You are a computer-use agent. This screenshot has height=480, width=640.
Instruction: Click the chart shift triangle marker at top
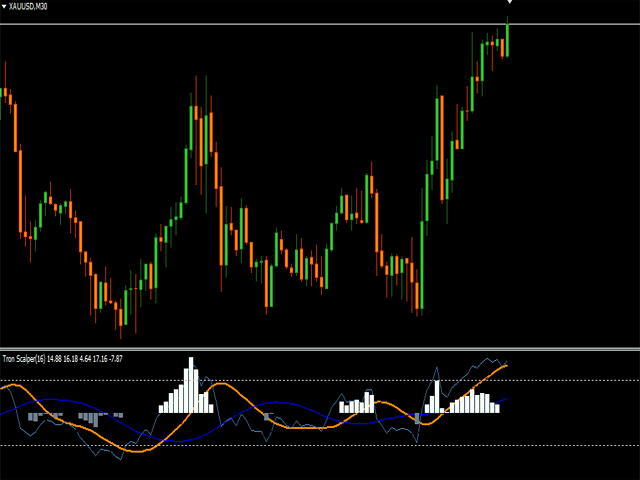coord(509,2)
